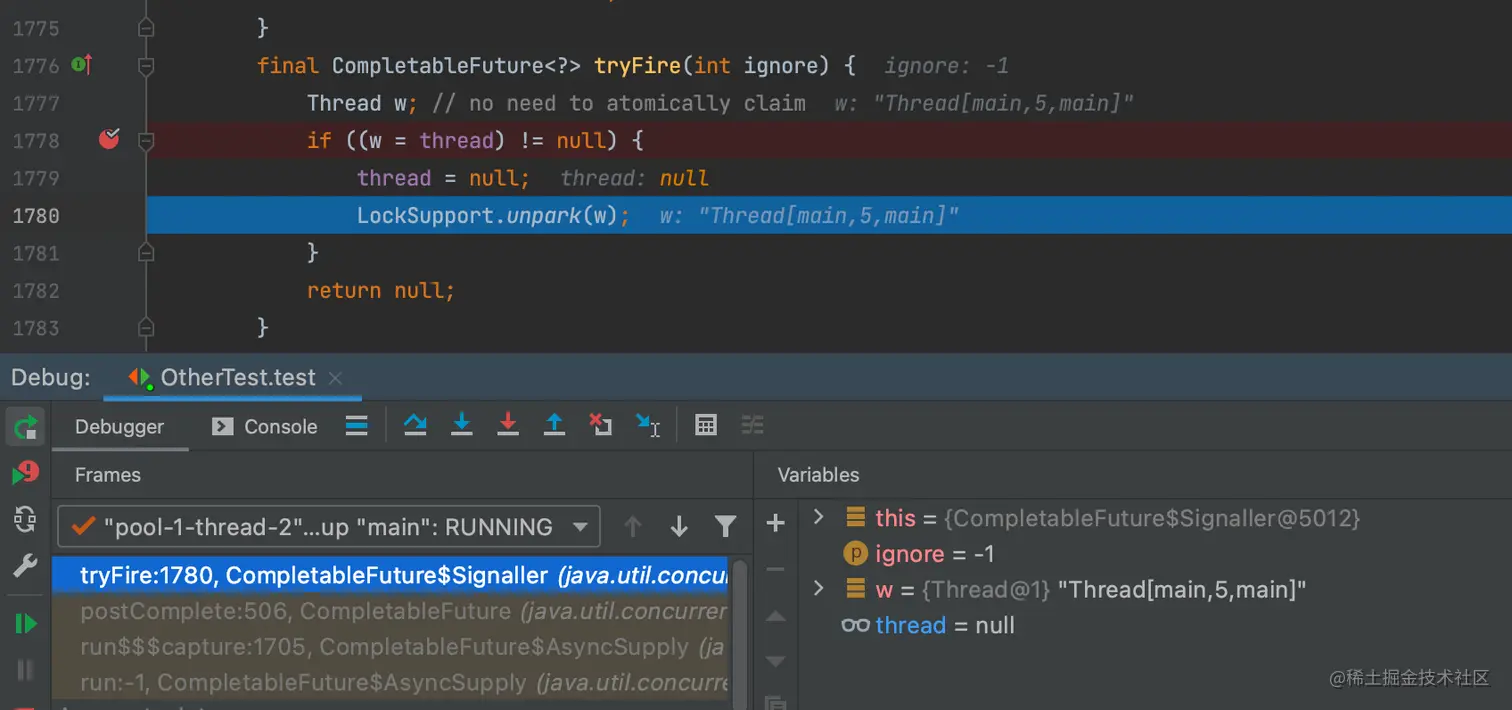Click the fold end marker at line 1775
The height and width of the screenshot is (710, 1512).
146,29
